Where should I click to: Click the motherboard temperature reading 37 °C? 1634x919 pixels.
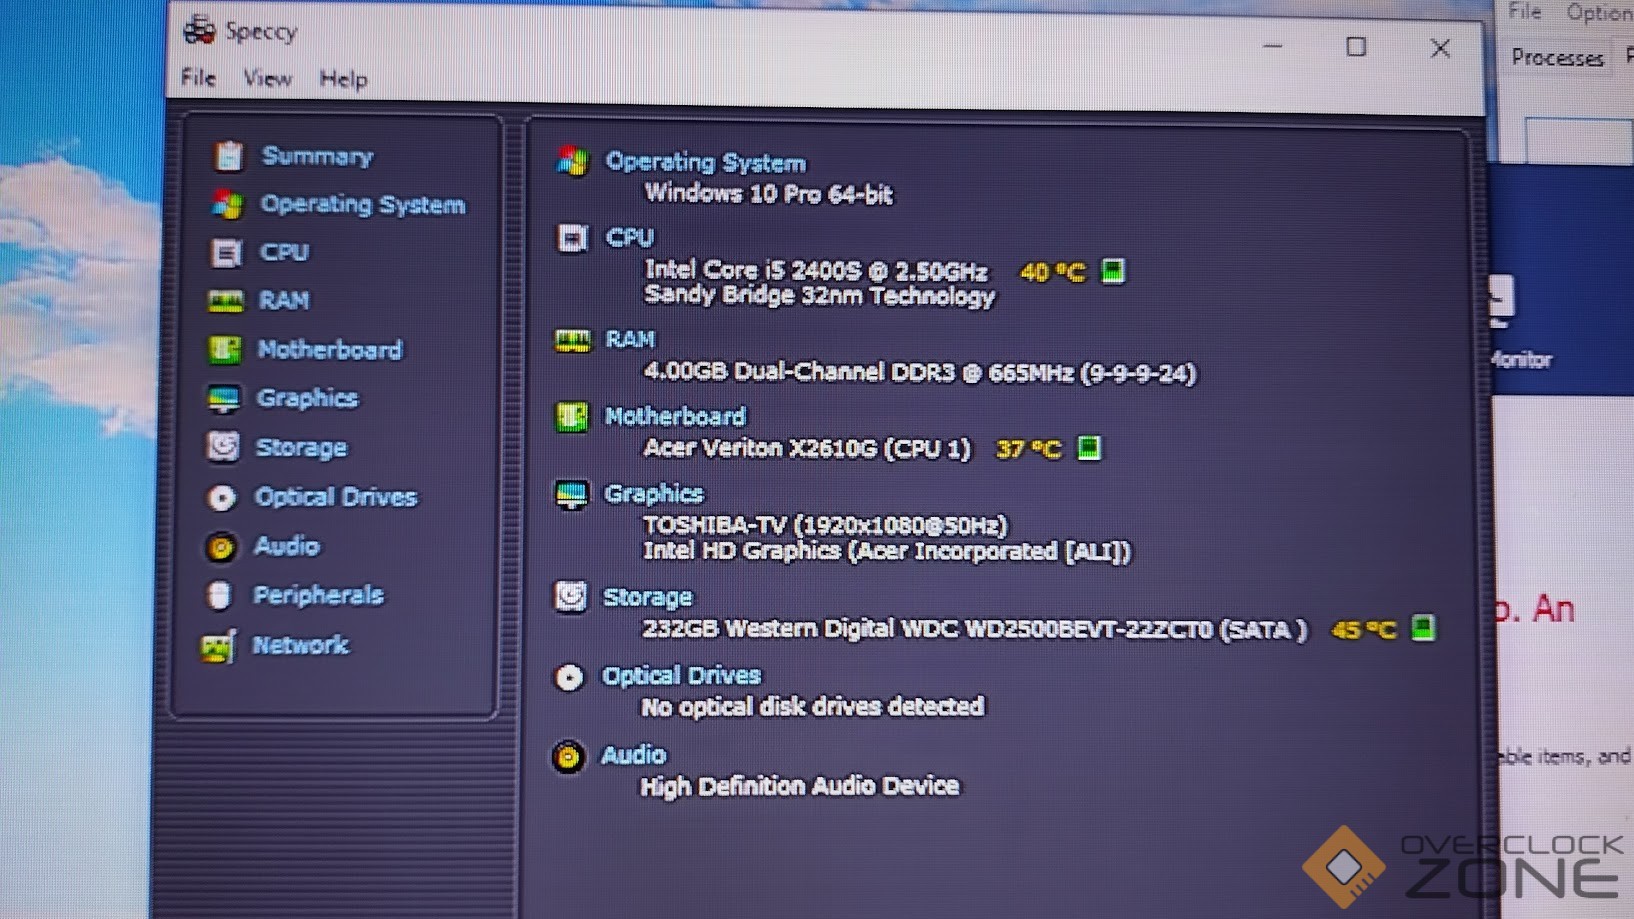tap(1029, 449)
